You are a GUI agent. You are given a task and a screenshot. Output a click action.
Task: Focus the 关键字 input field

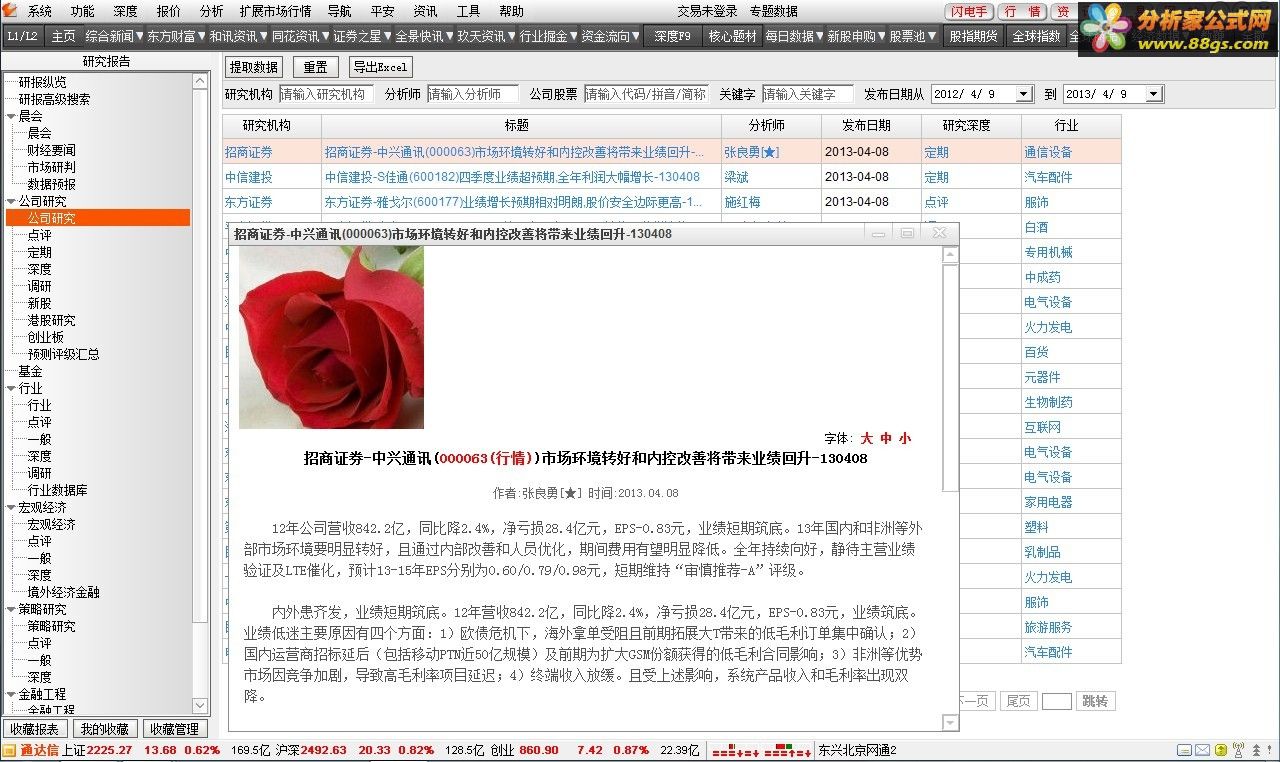point(808,94)
